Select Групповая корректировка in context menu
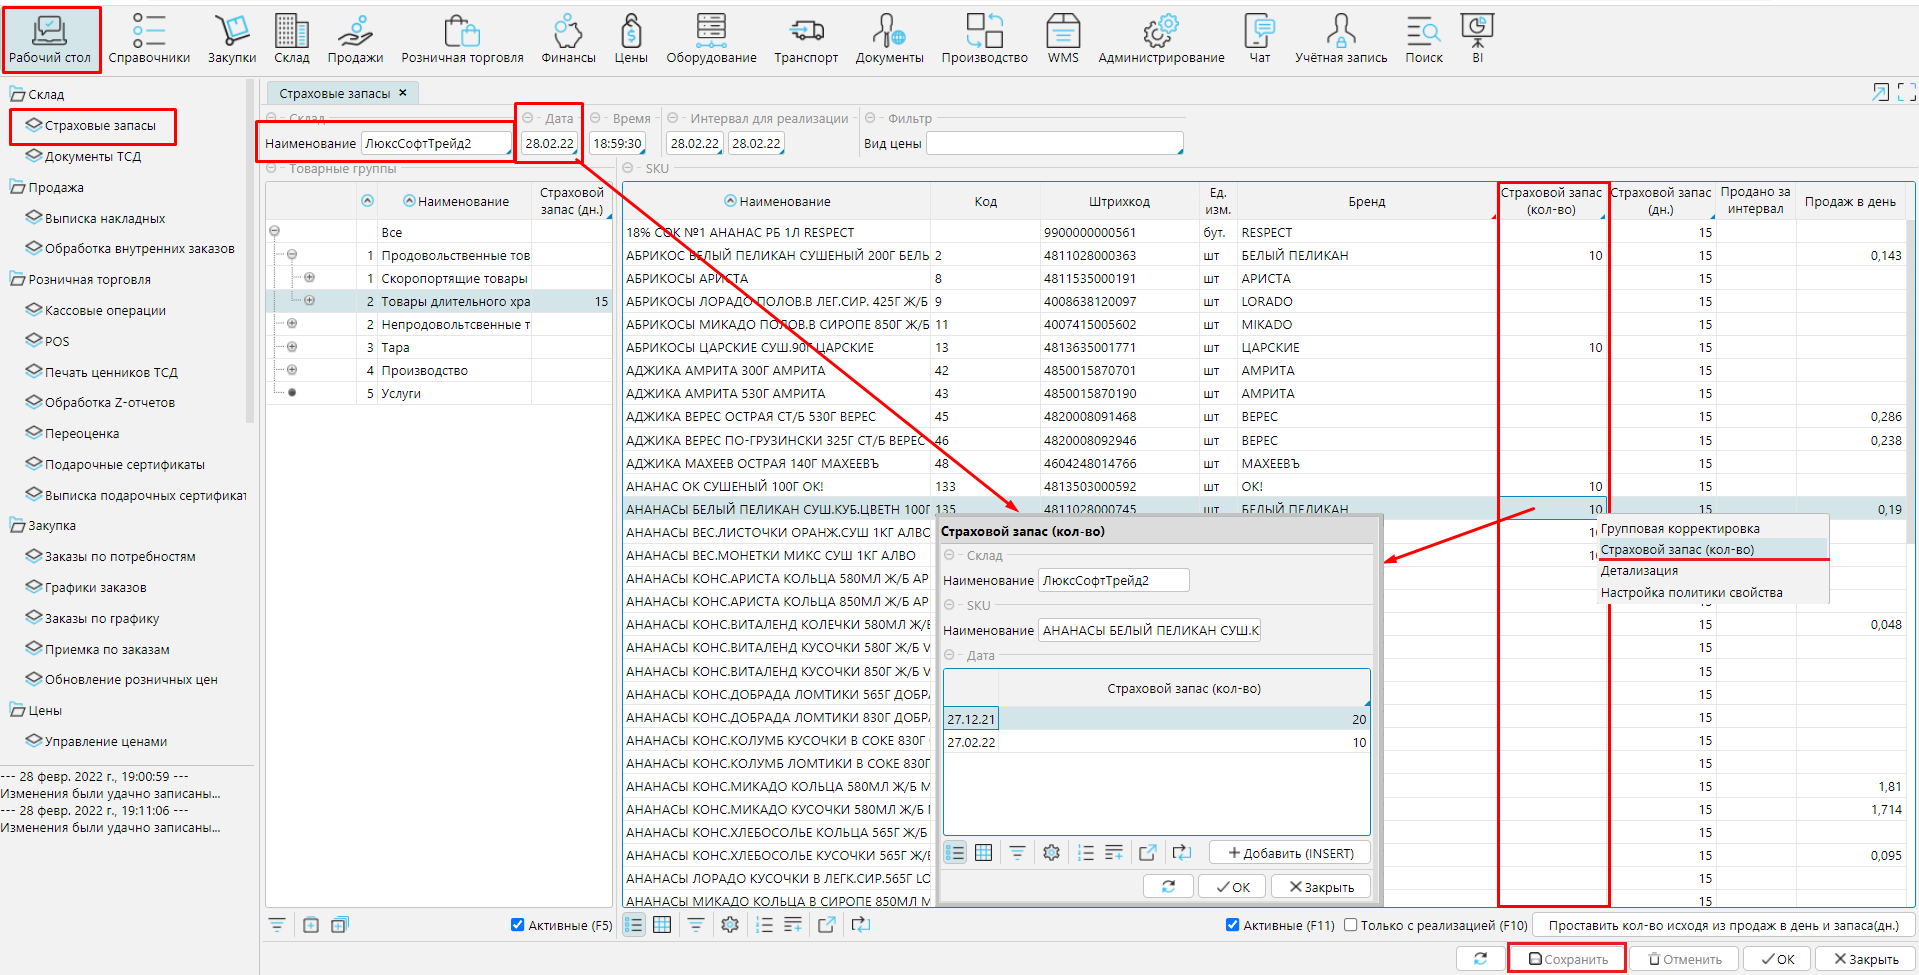Image resolution: width=1919 pixels, height=975 pixels. click(1679, 529)
